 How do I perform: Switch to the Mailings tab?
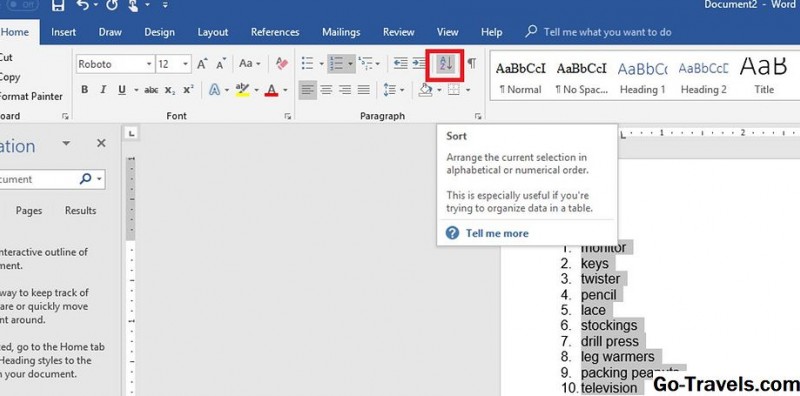click(341, 32)
